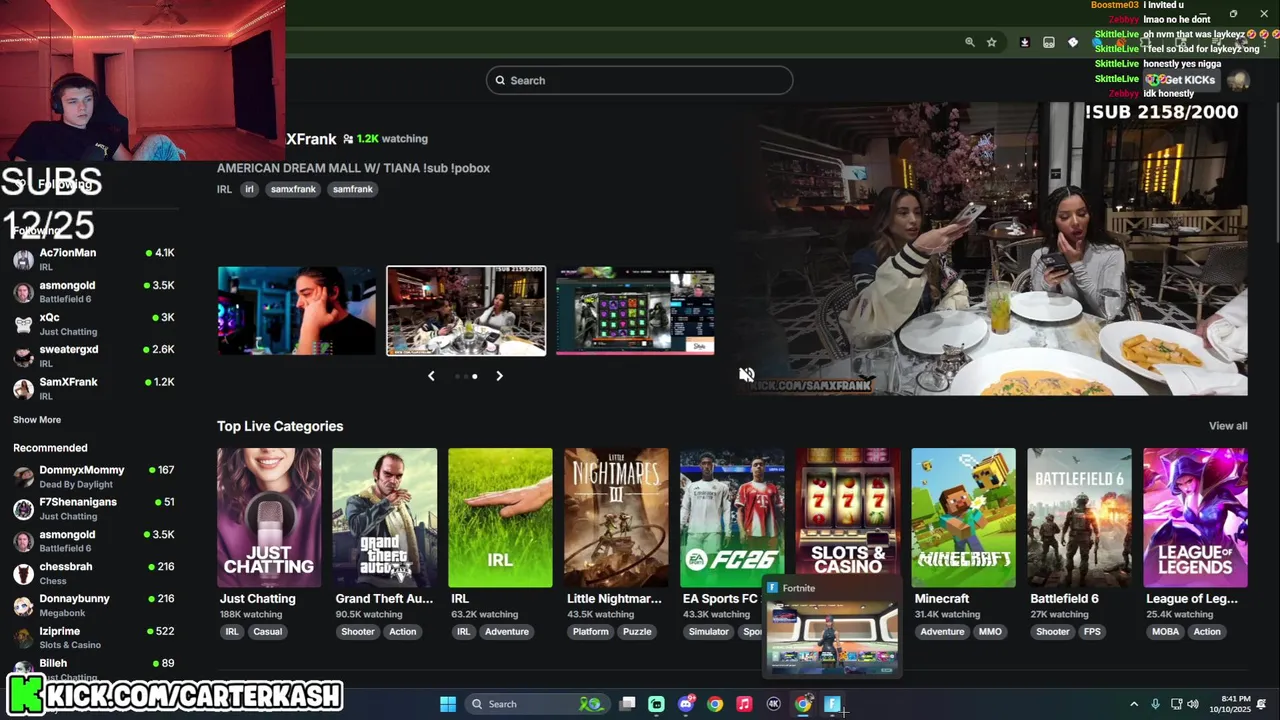
Task: Open the notifications bell icon
Action: tap(1262, 704)
